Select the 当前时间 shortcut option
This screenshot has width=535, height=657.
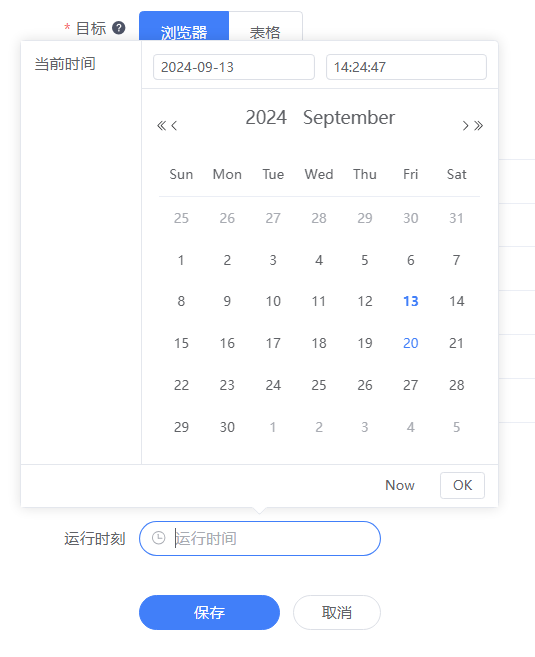tap(65, 64)
